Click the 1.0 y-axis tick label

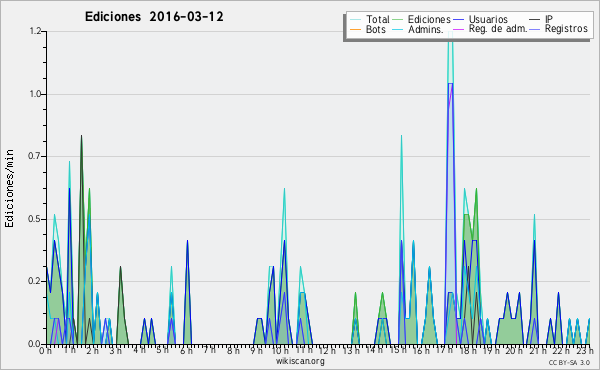(x=36, y=94)
